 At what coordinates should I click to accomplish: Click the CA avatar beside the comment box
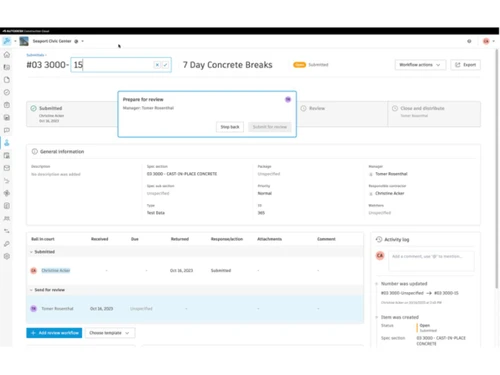[x=380, y=256]
